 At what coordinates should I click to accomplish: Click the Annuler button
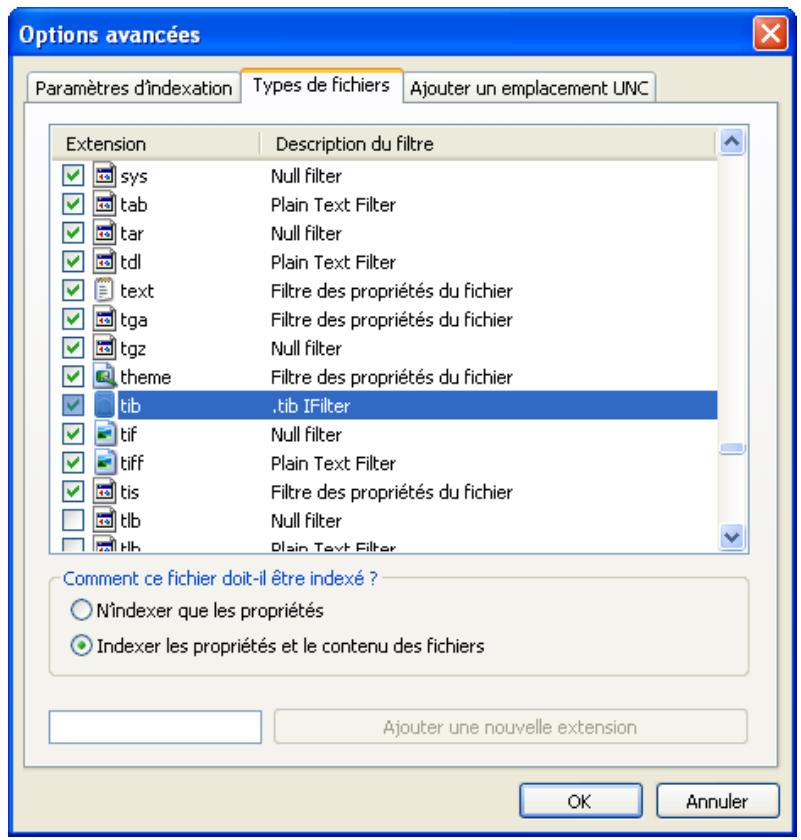coord(717,801)
